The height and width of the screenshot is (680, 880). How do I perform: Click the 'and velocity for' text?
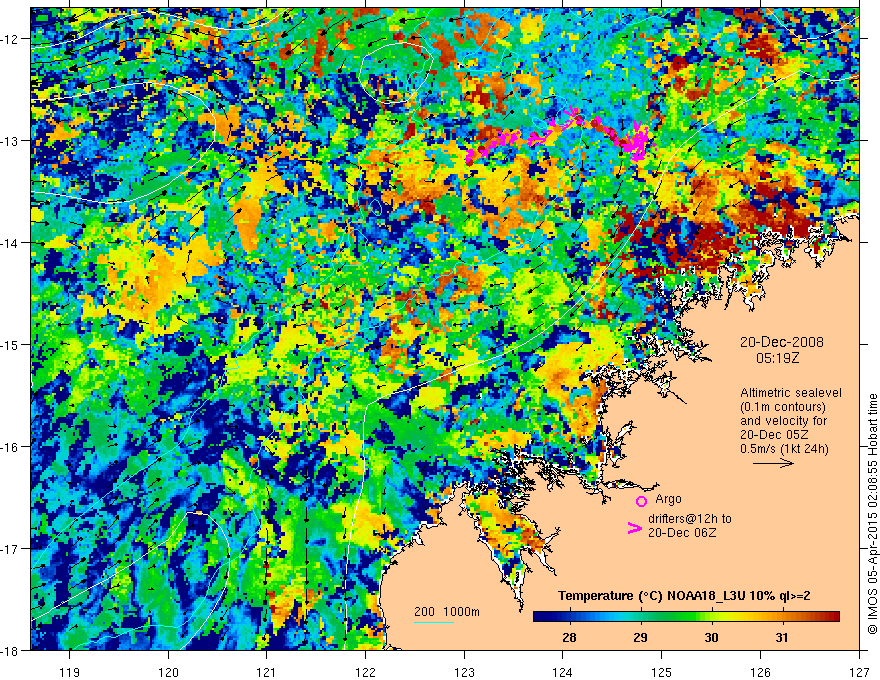point(783,421)
